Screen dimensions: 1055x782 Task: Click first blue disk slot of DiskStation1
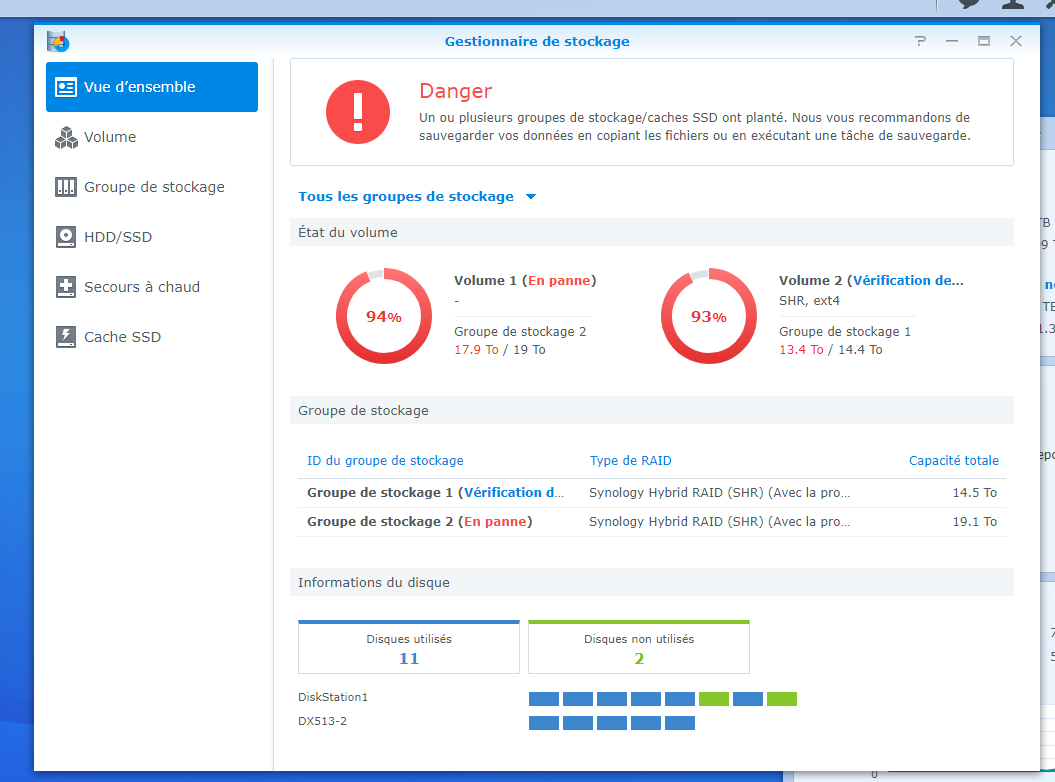coord(544,699)
